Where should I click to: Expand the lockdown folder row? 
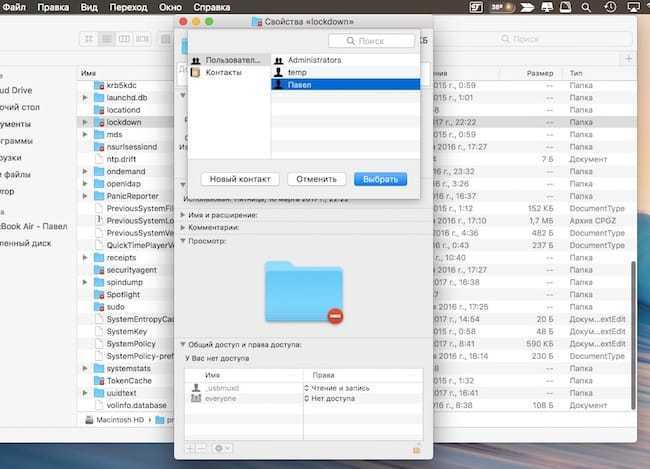85,122
